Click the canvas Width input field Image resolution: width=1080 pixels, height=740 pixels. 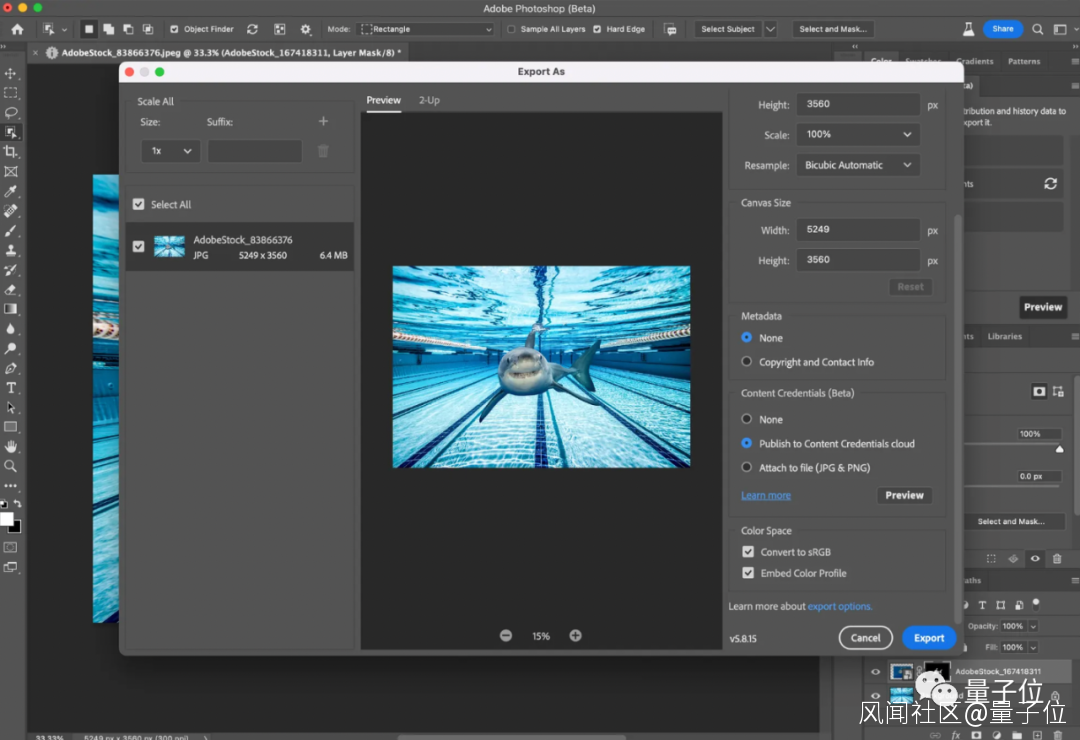[857, 230]
